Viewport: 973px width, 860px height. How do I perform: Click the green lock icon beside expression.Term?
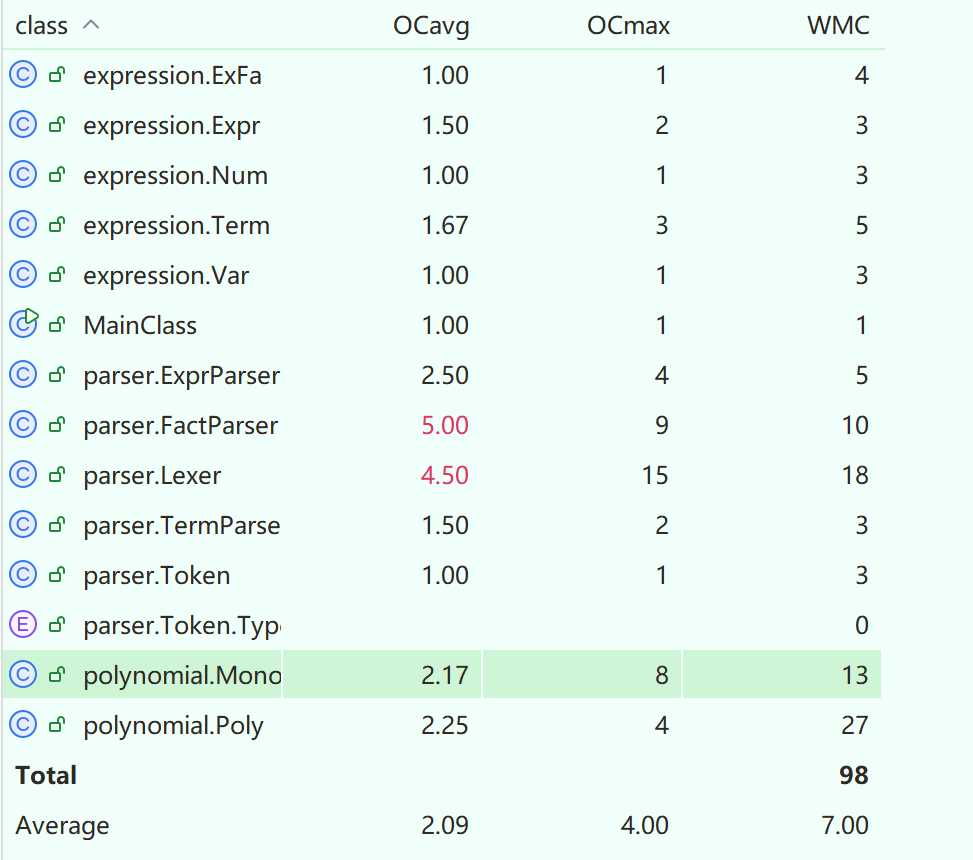(x=58, y=226)
